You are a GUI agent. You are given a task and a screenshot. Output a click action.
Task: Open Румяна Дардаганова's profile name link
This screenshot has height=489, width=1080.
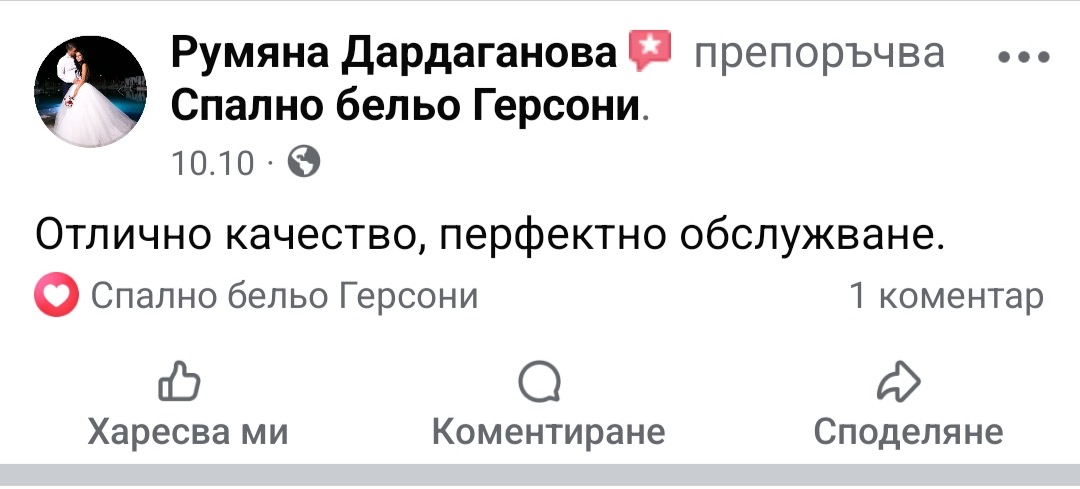click(394, 53)
